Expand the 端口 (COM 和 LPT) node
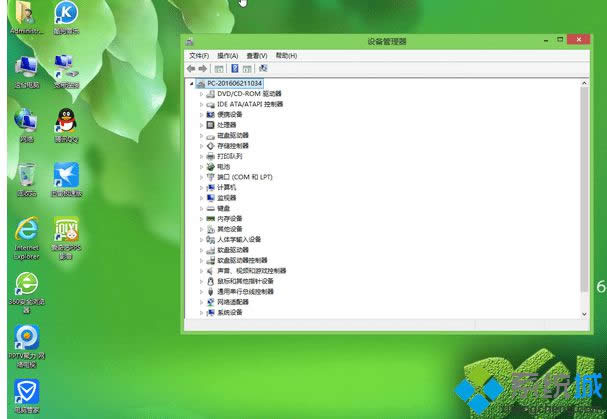This screenshot has width=607, height=419. pos(201,177)
